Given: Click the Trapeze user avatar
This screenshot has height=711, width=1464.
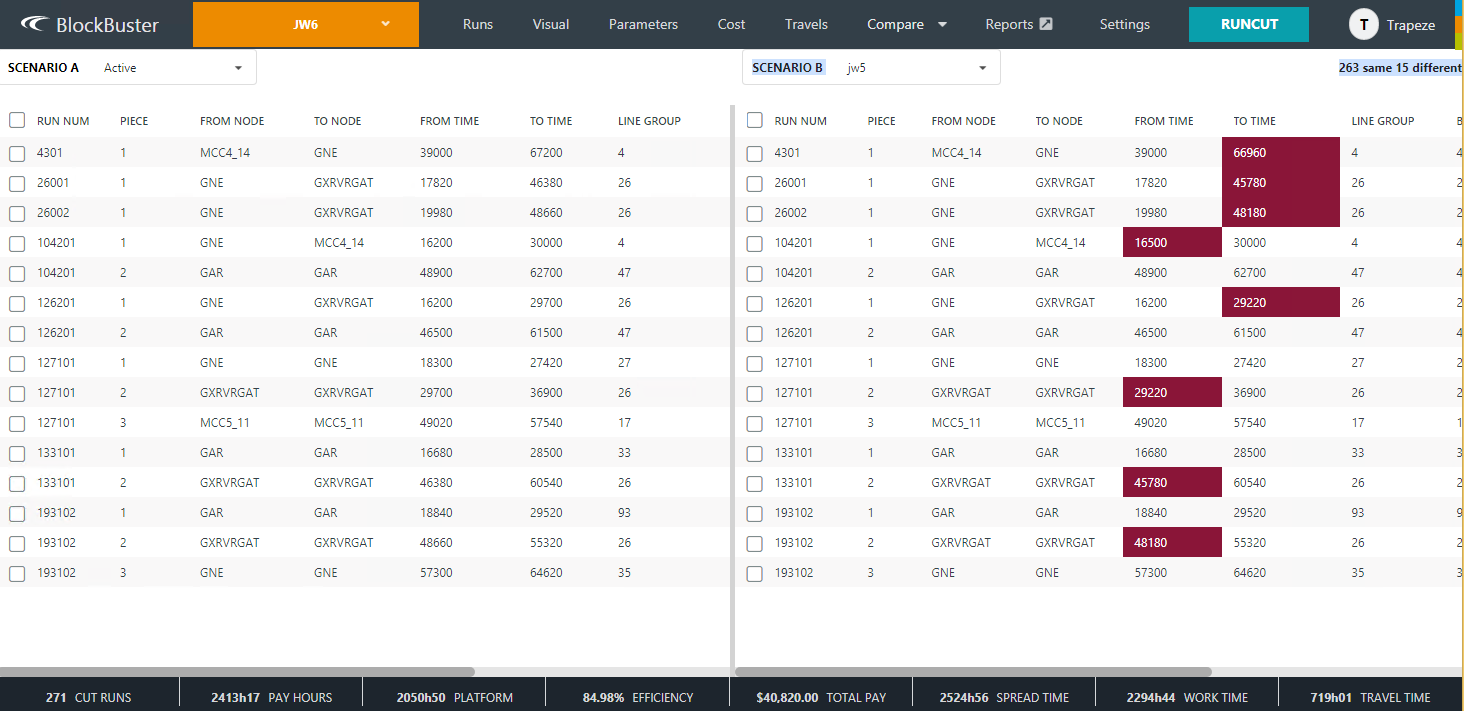Looking at the screenshot, I should click(x=1363, y=24).
